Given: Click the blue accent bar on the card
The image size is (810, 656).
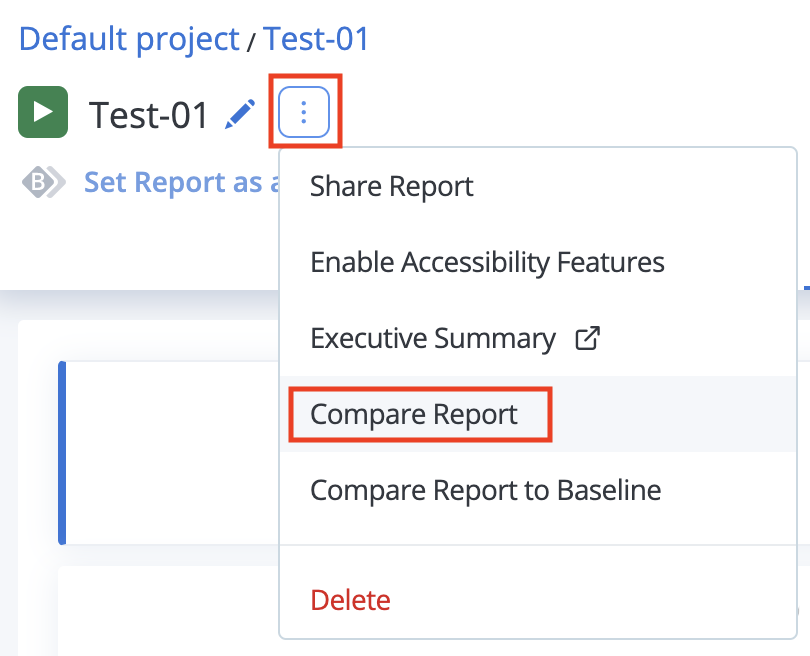Looking at the screenshot, I should coord(62,453).
